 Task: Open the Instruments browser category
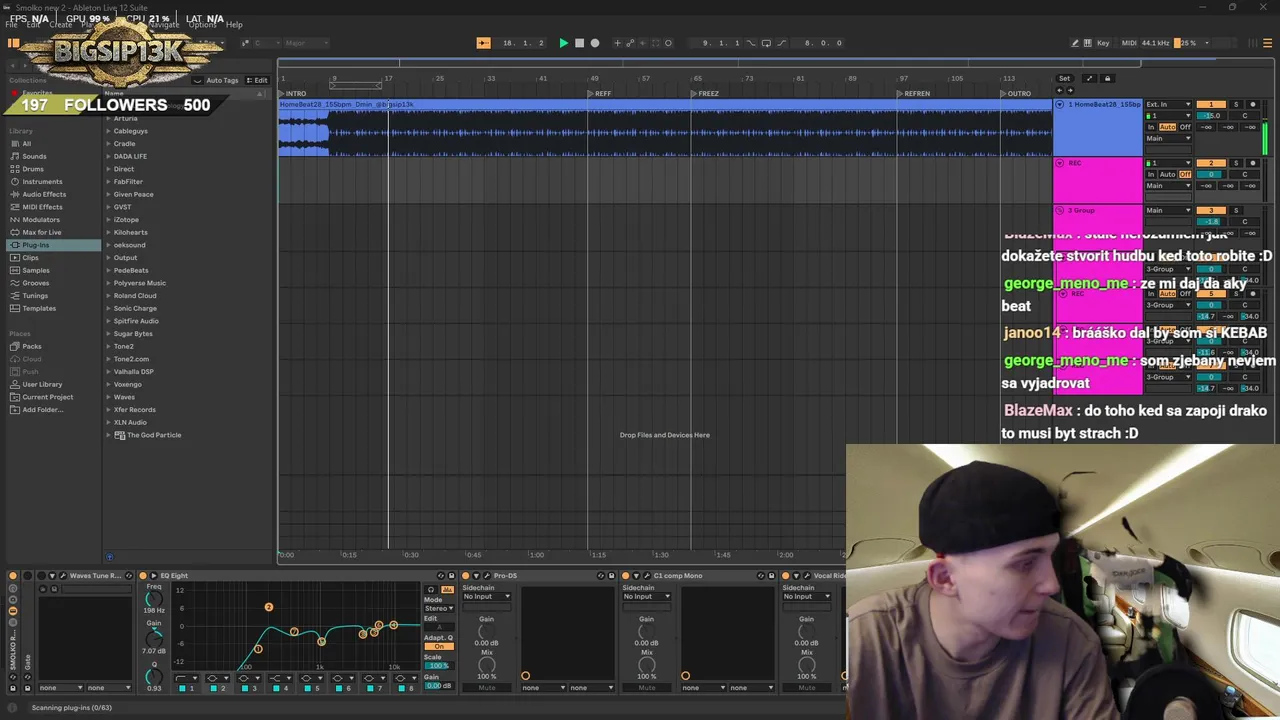(42, 182)
